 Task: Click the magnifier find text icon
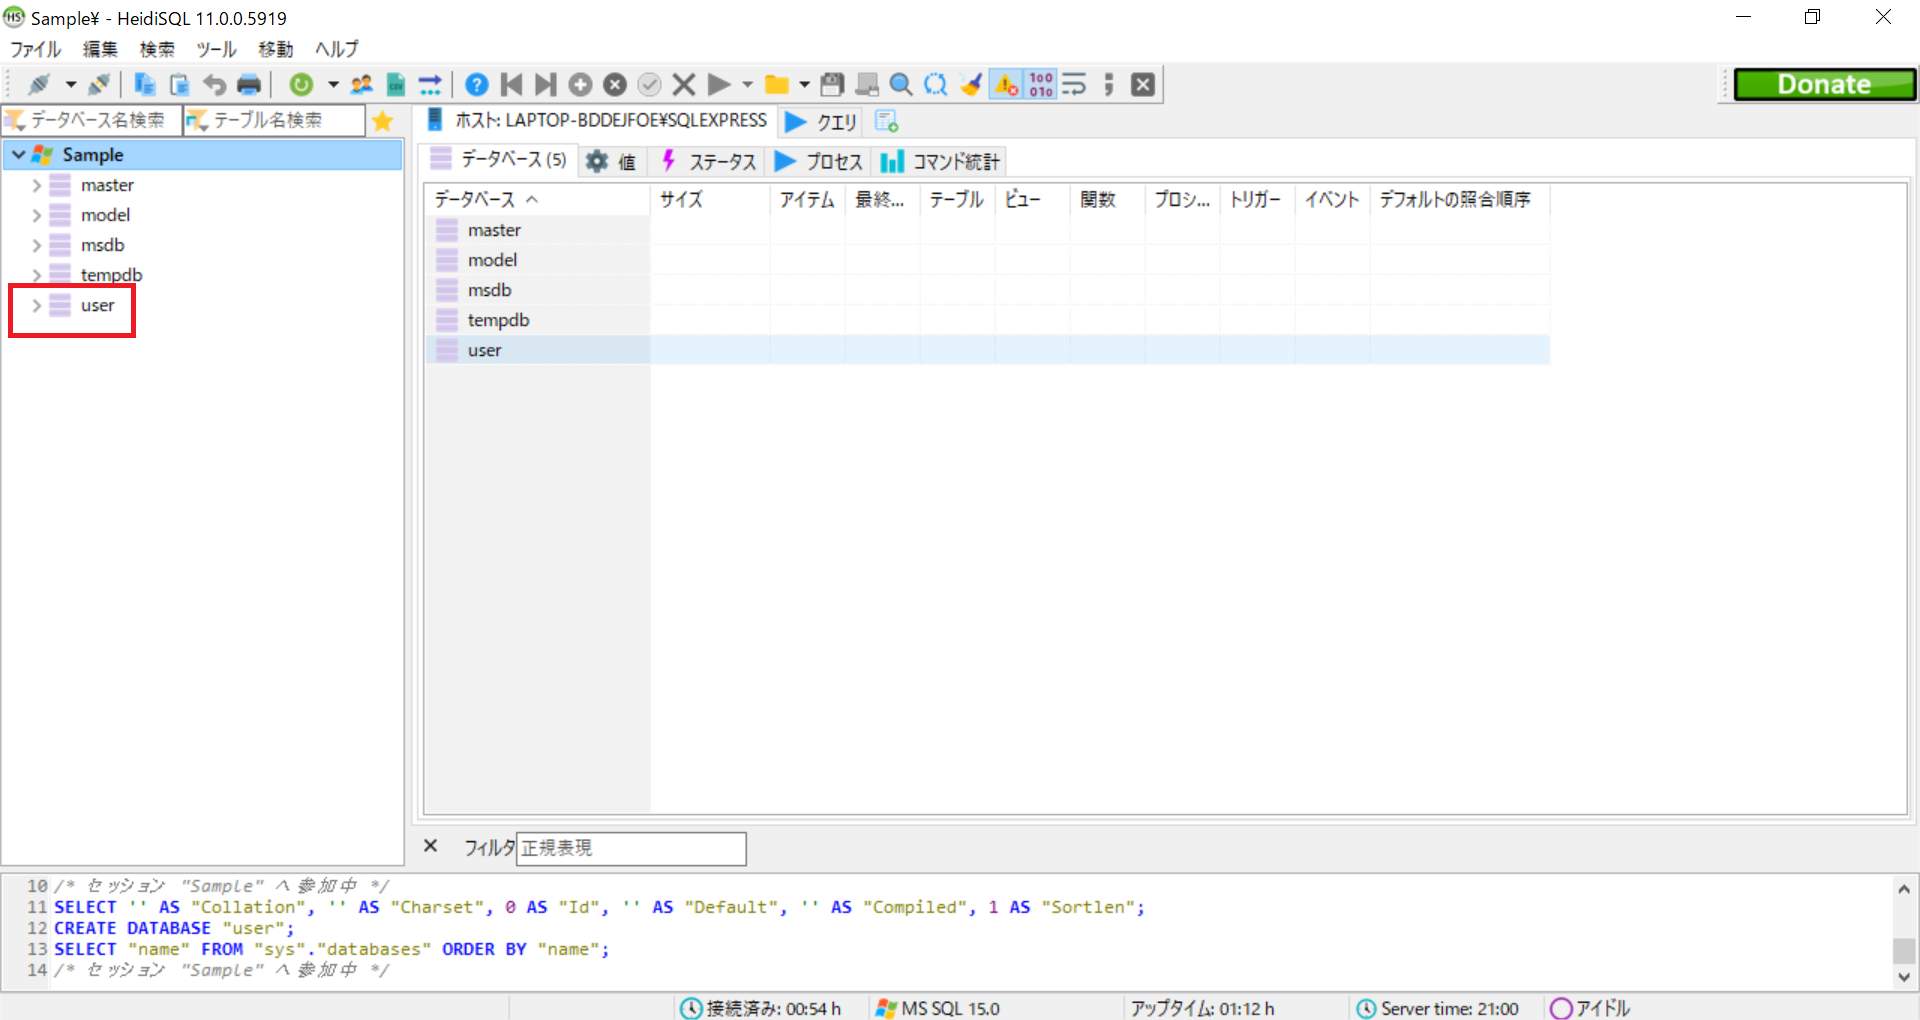901,85
